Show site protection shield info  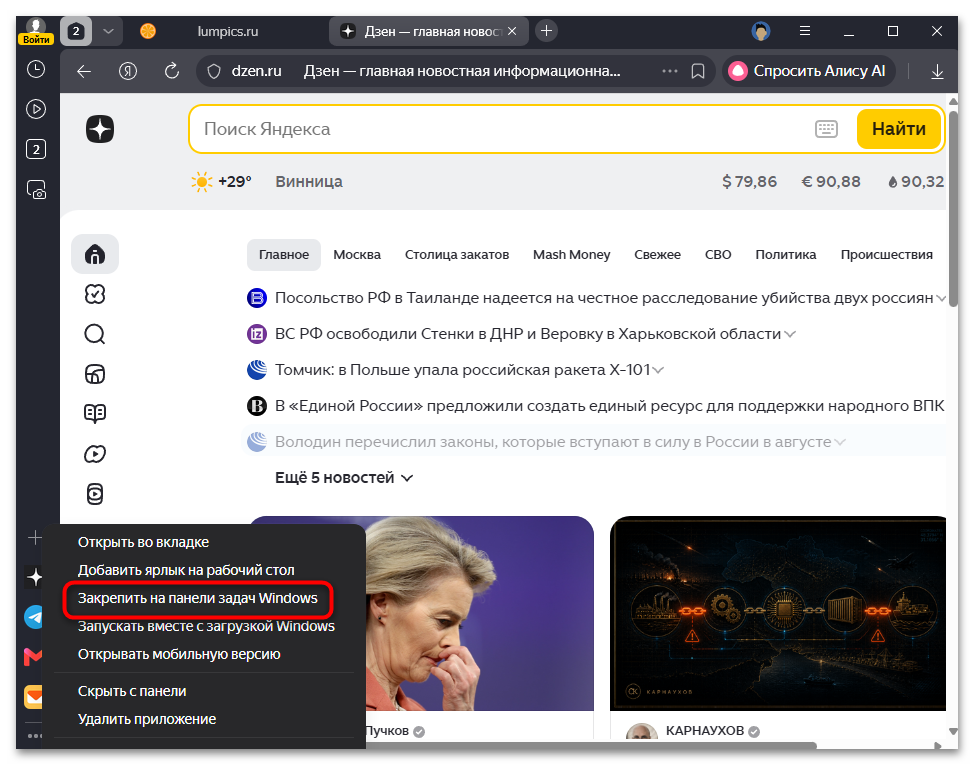[214, 71]
